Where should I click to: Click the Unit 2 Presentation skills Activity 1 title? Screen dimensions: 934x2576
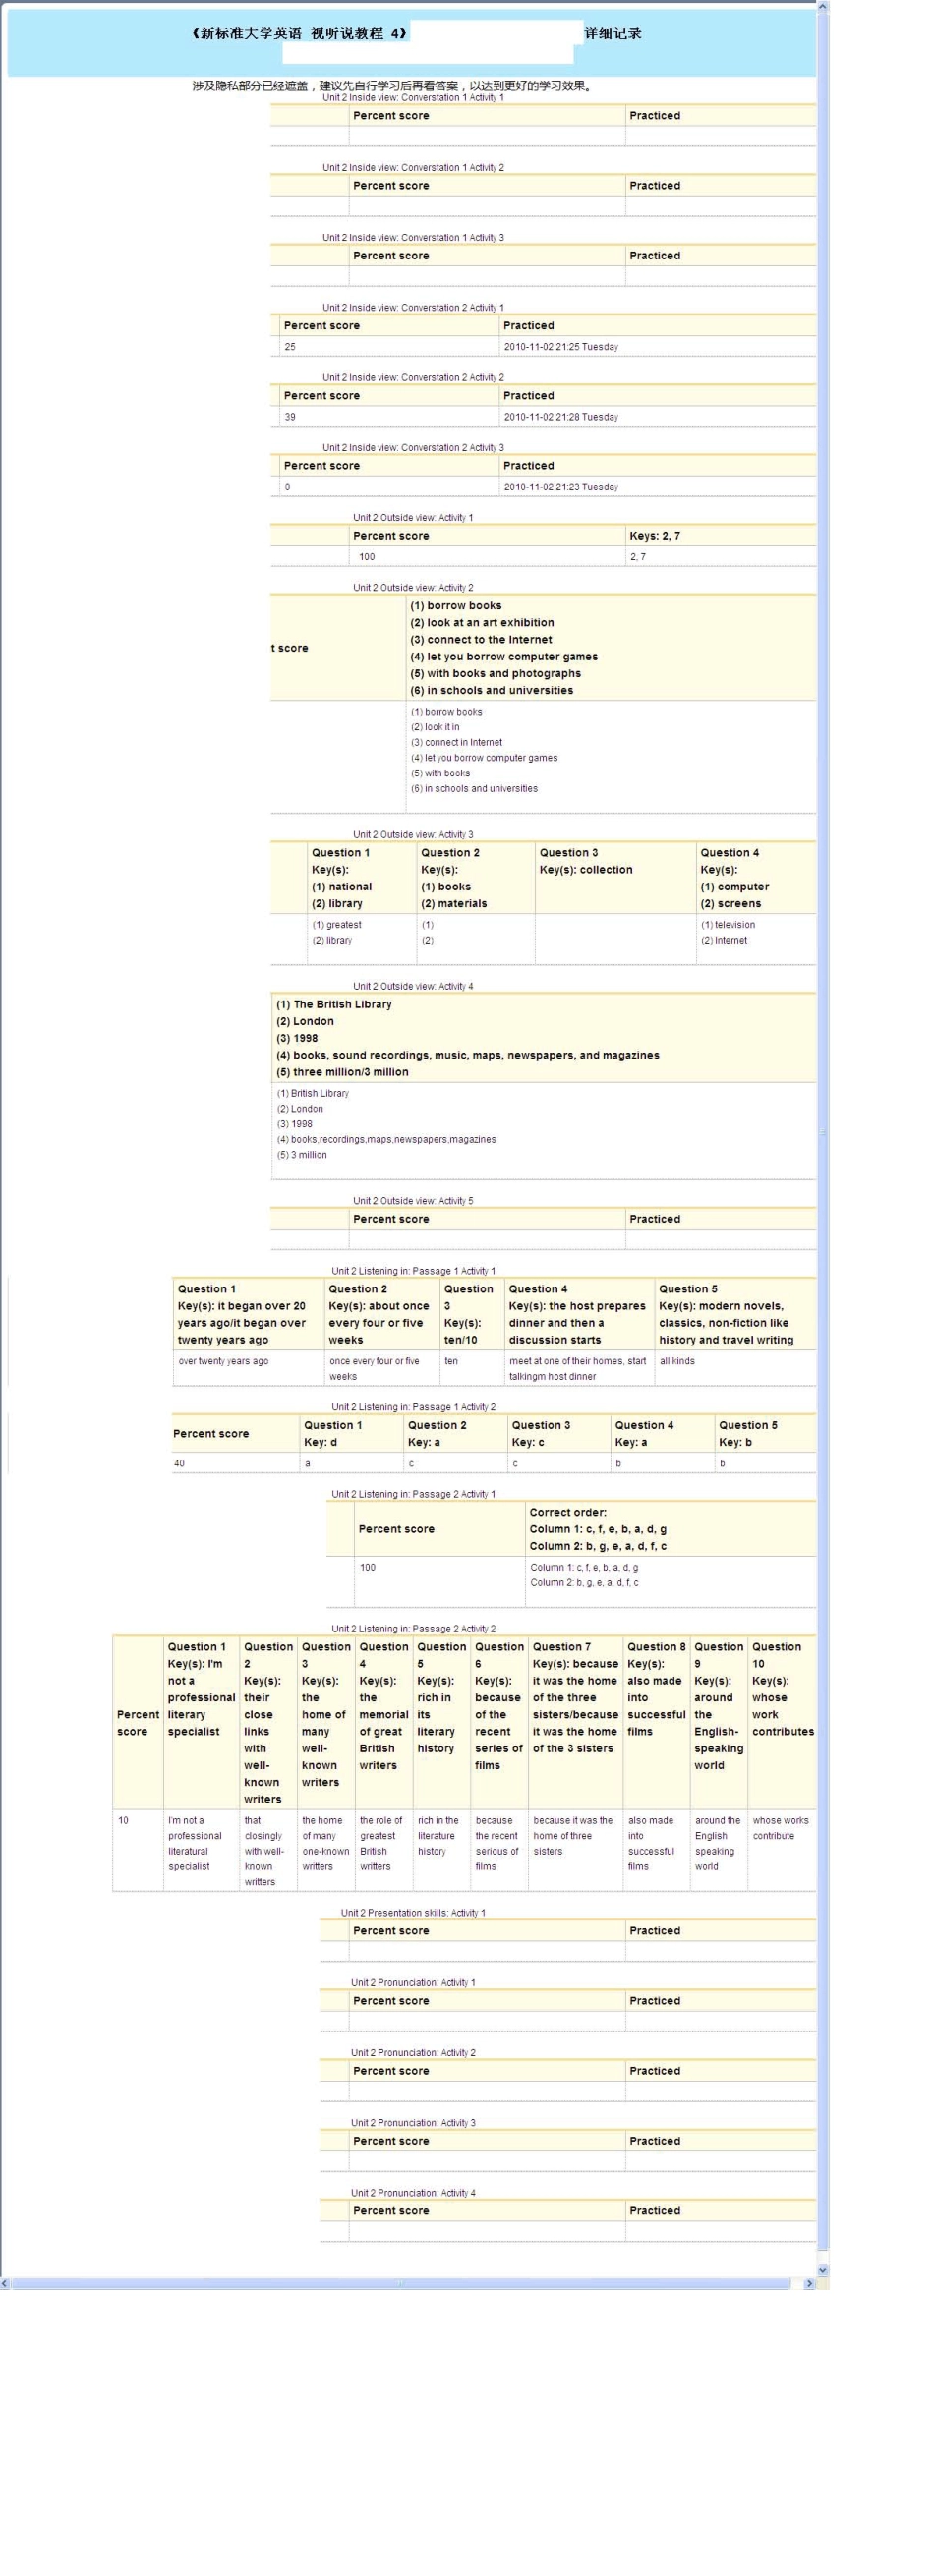click(413, 1912)
